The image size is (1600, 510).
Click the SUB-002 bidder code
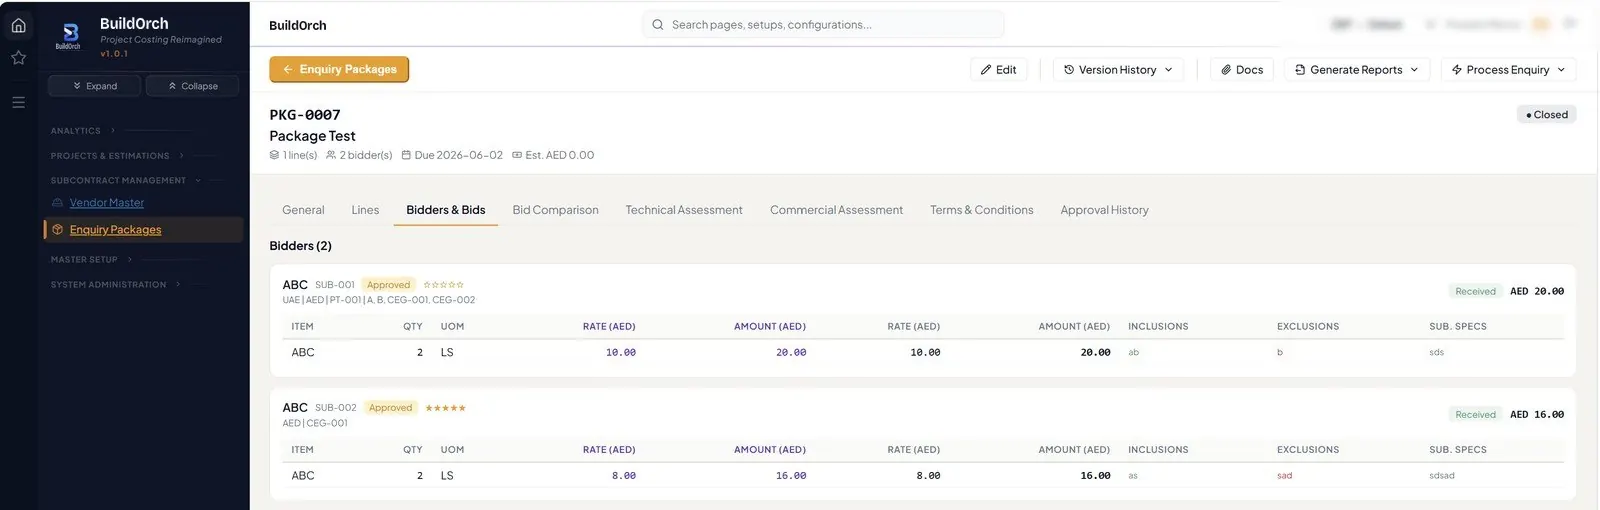pos(336,408)
